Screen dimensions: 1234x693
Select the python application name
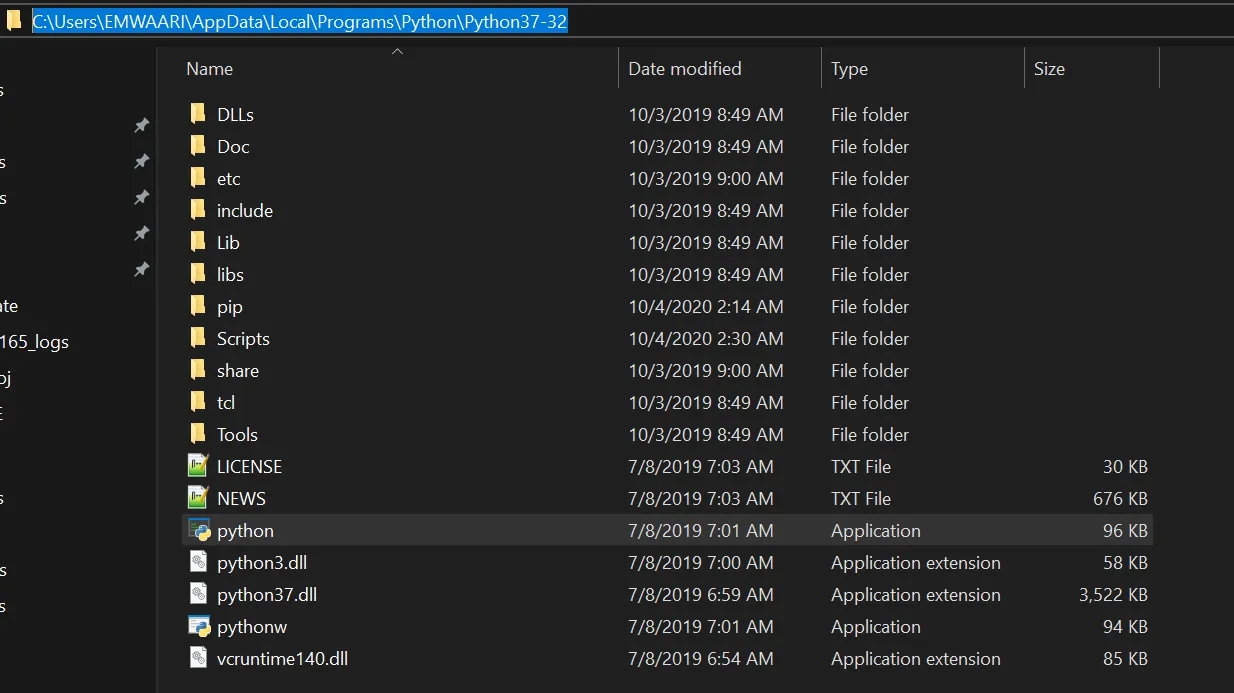245,531
